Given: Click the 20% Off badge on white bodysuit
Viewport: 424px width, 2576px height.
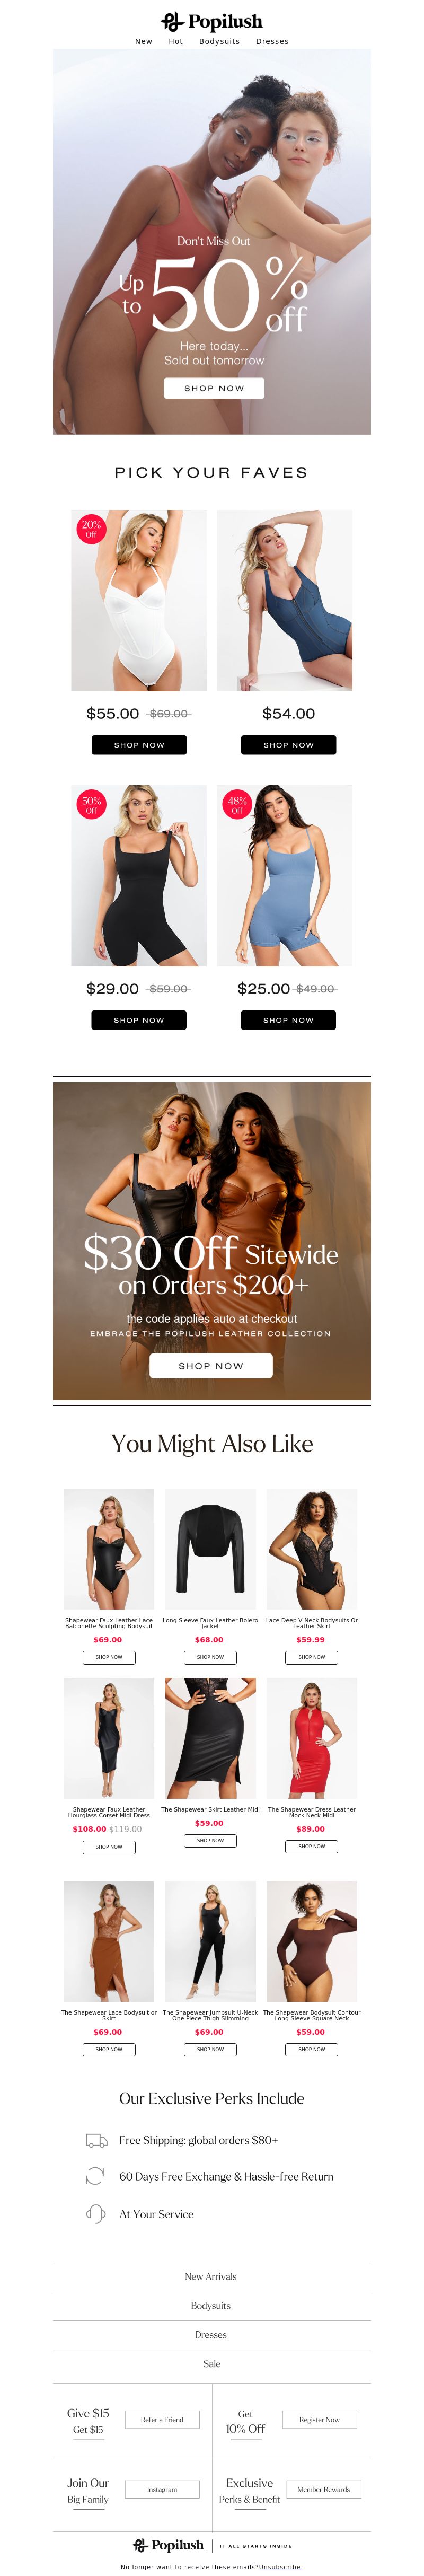Looking at the screenshot, I should [91, 529].
